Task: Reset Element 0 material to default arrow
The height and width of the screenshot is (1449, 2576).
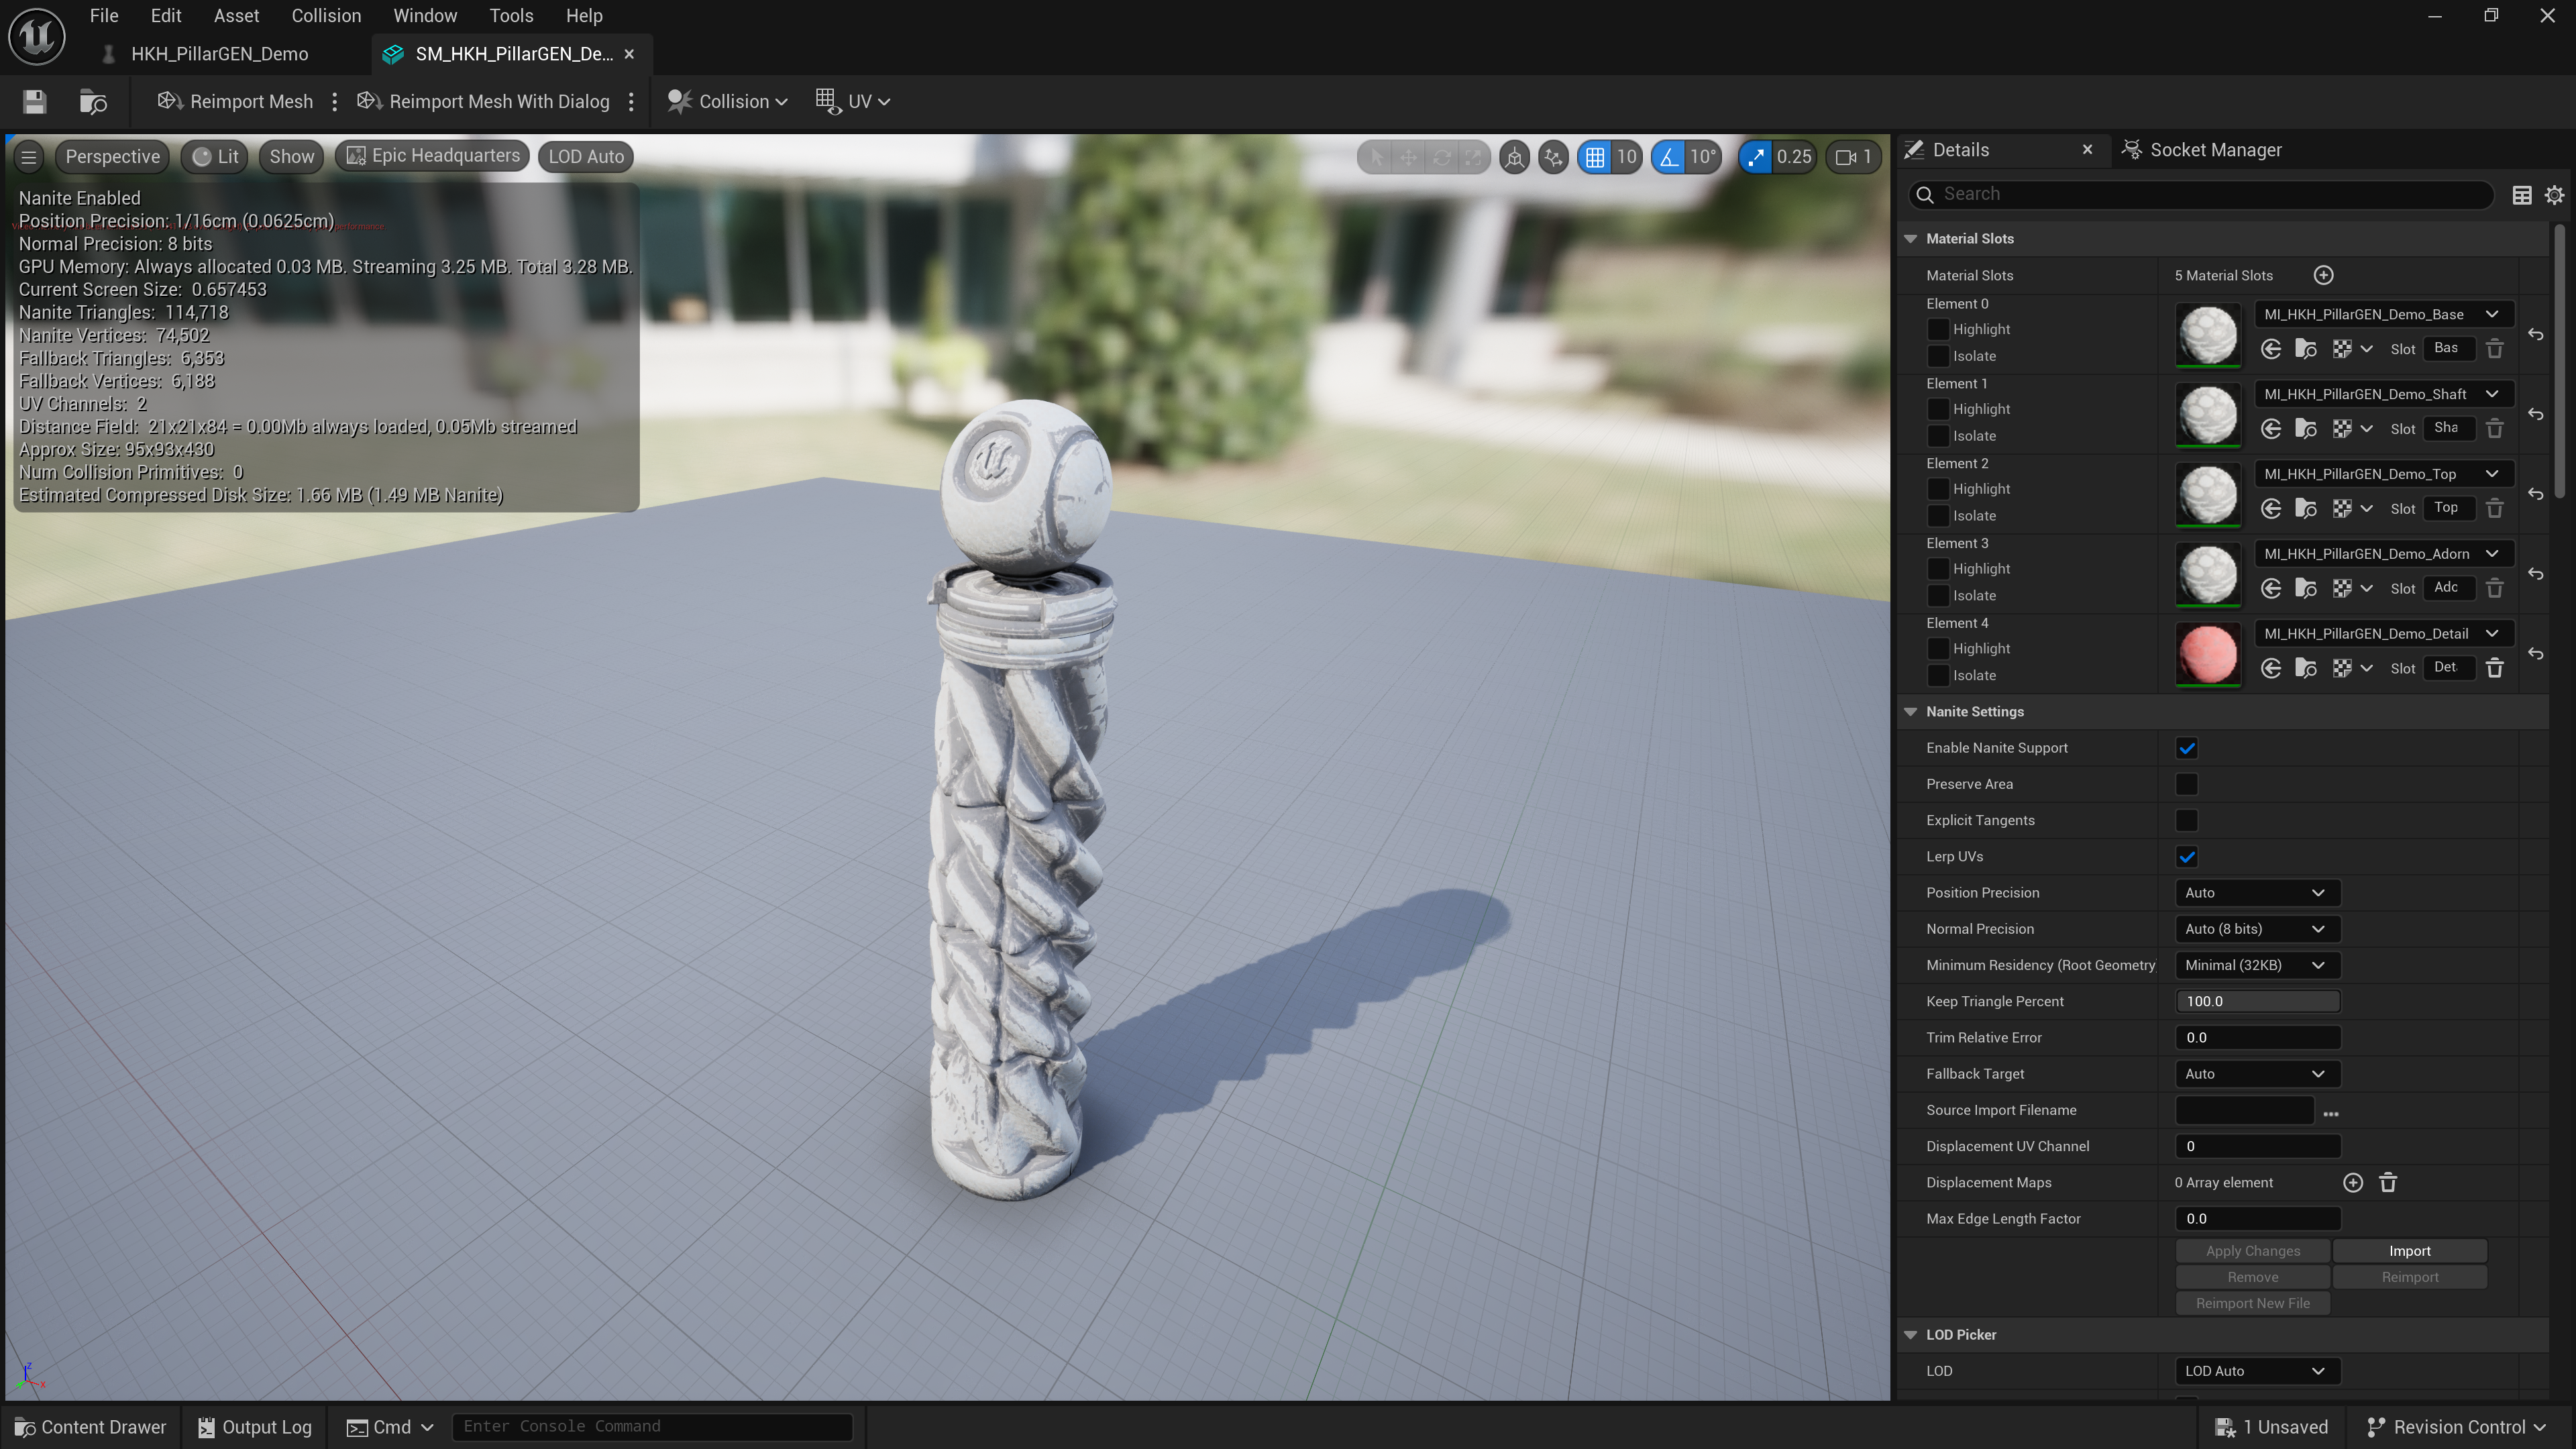Action: pos(2535,334)
